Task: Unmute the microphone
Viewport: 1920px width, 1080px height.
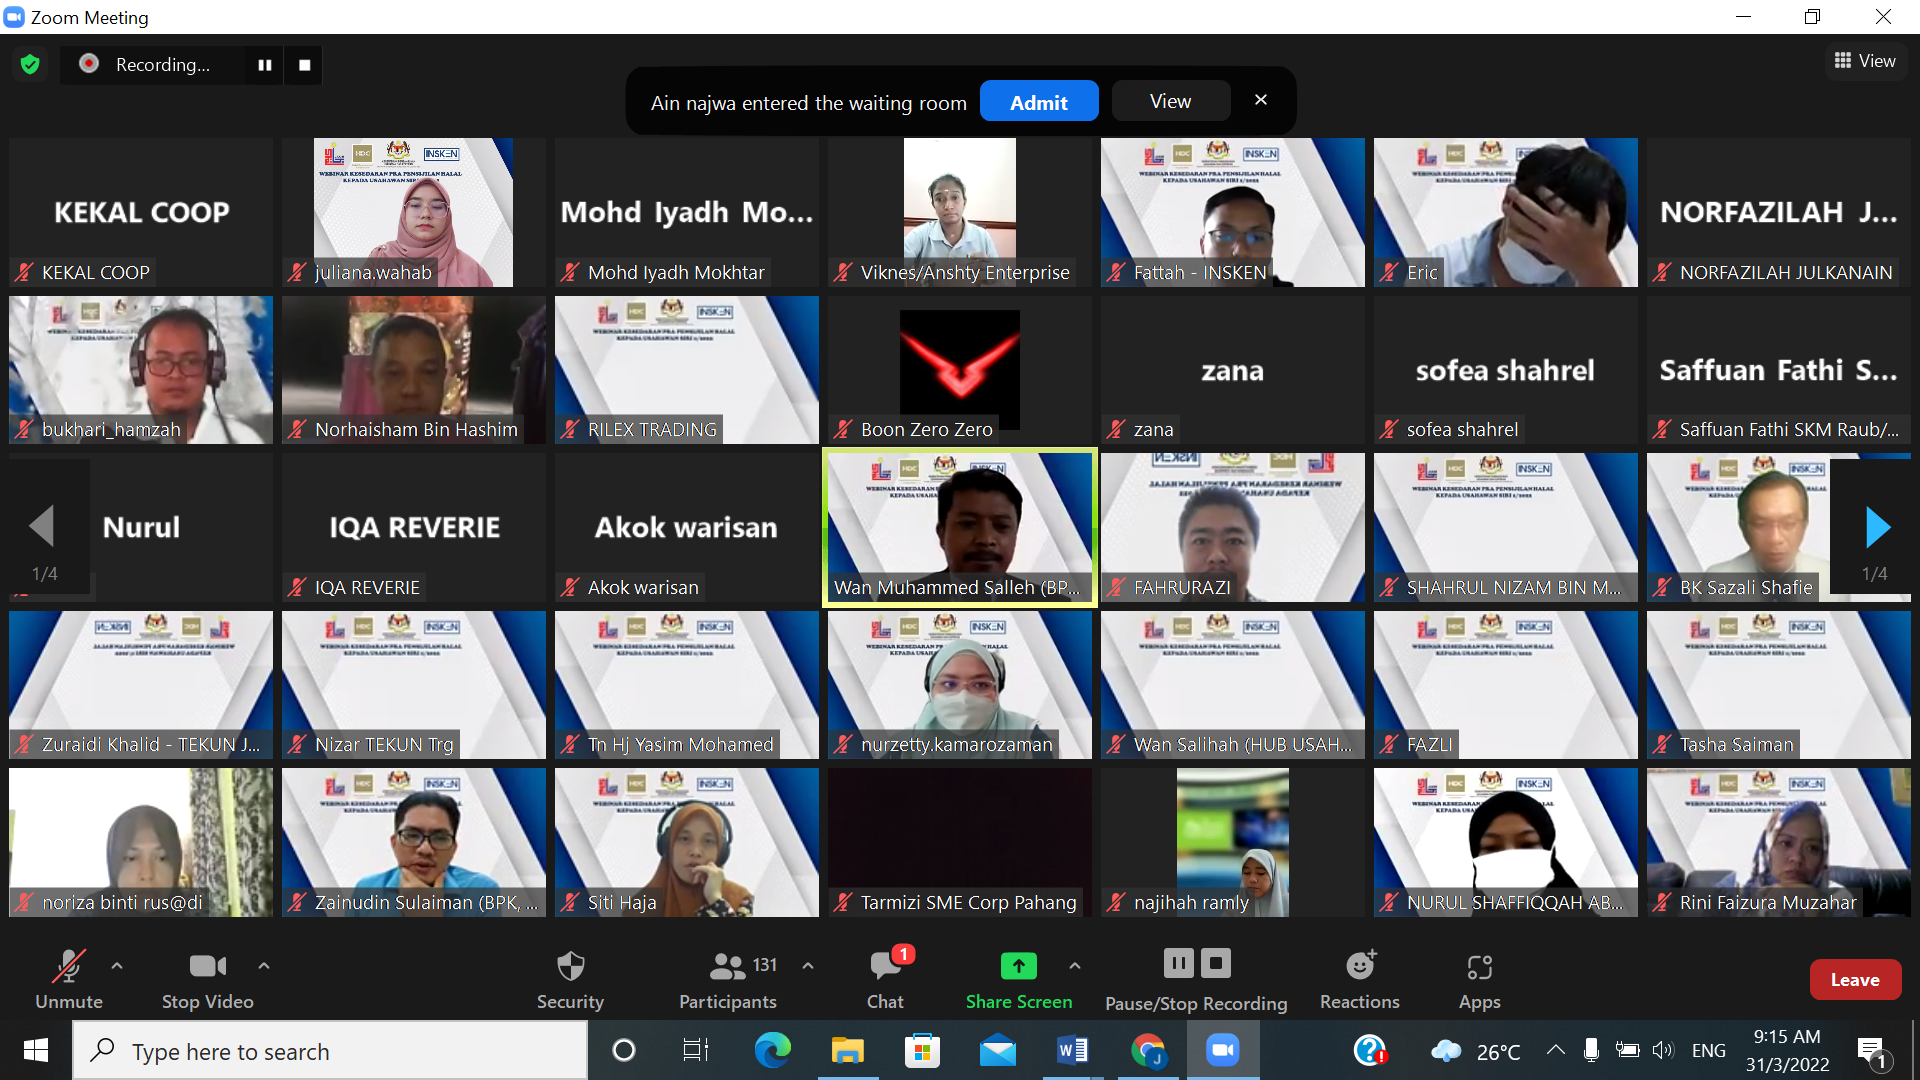Action: [x=68, y=979]
